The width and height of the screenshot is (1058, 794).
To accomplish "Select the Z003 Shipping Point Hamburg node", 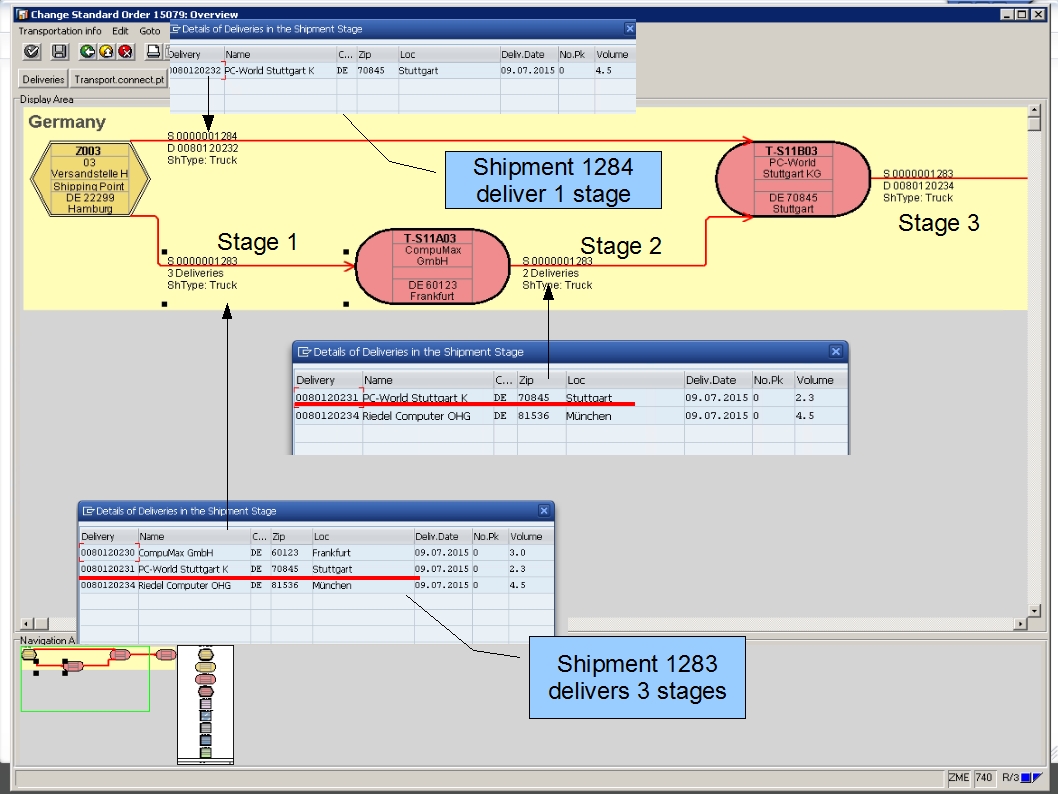I will click(x=89, y=178).
